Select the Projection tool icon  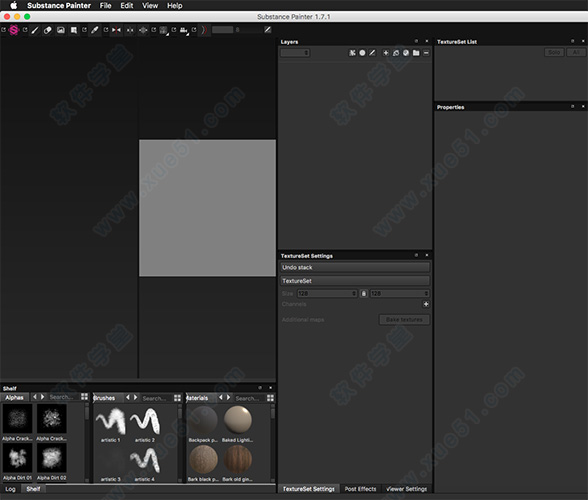tap(61, 30)
